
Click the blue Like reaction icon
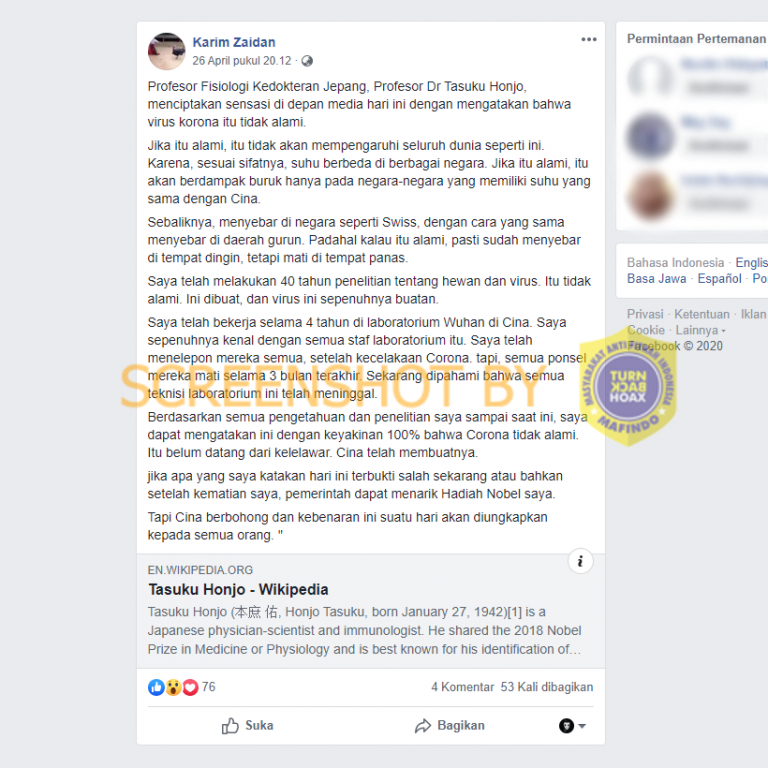coord(156,687)
